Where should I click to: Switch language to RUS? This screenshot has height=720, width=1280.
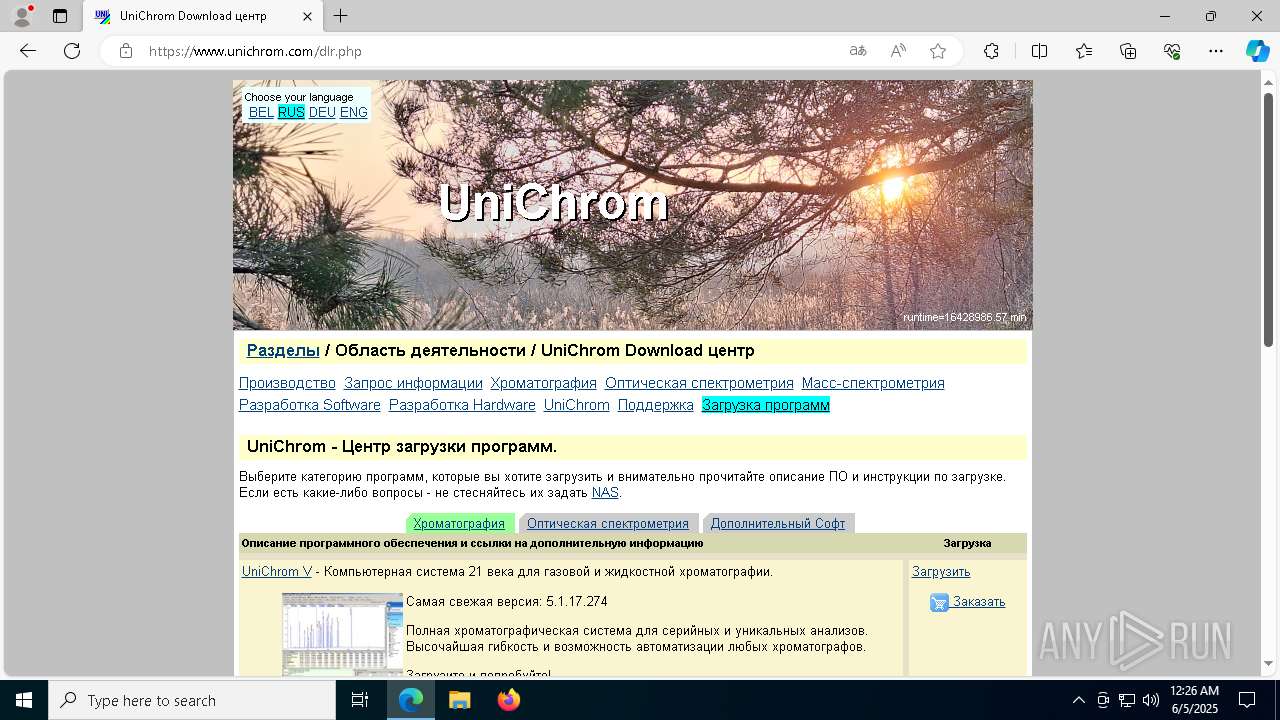(291, 112)
